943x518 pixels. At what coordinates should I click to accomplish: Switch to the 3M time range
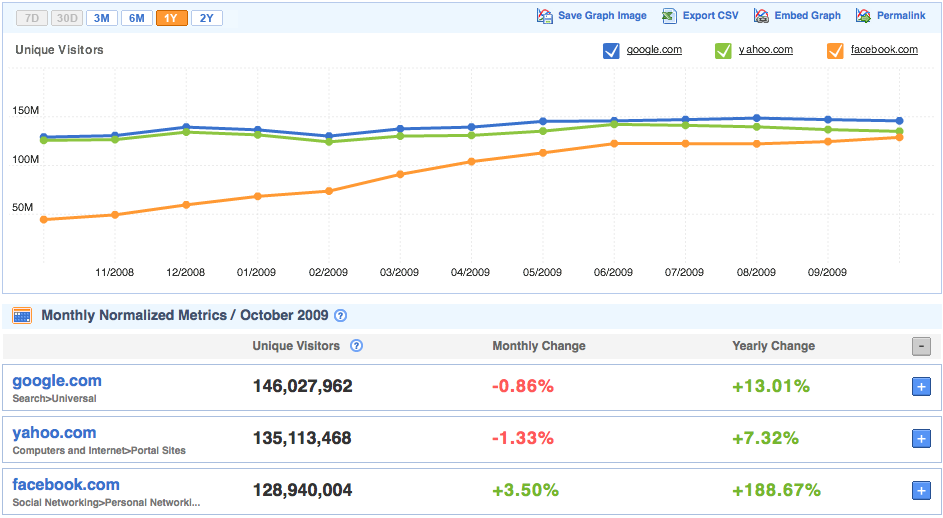(x=102, y=18)
